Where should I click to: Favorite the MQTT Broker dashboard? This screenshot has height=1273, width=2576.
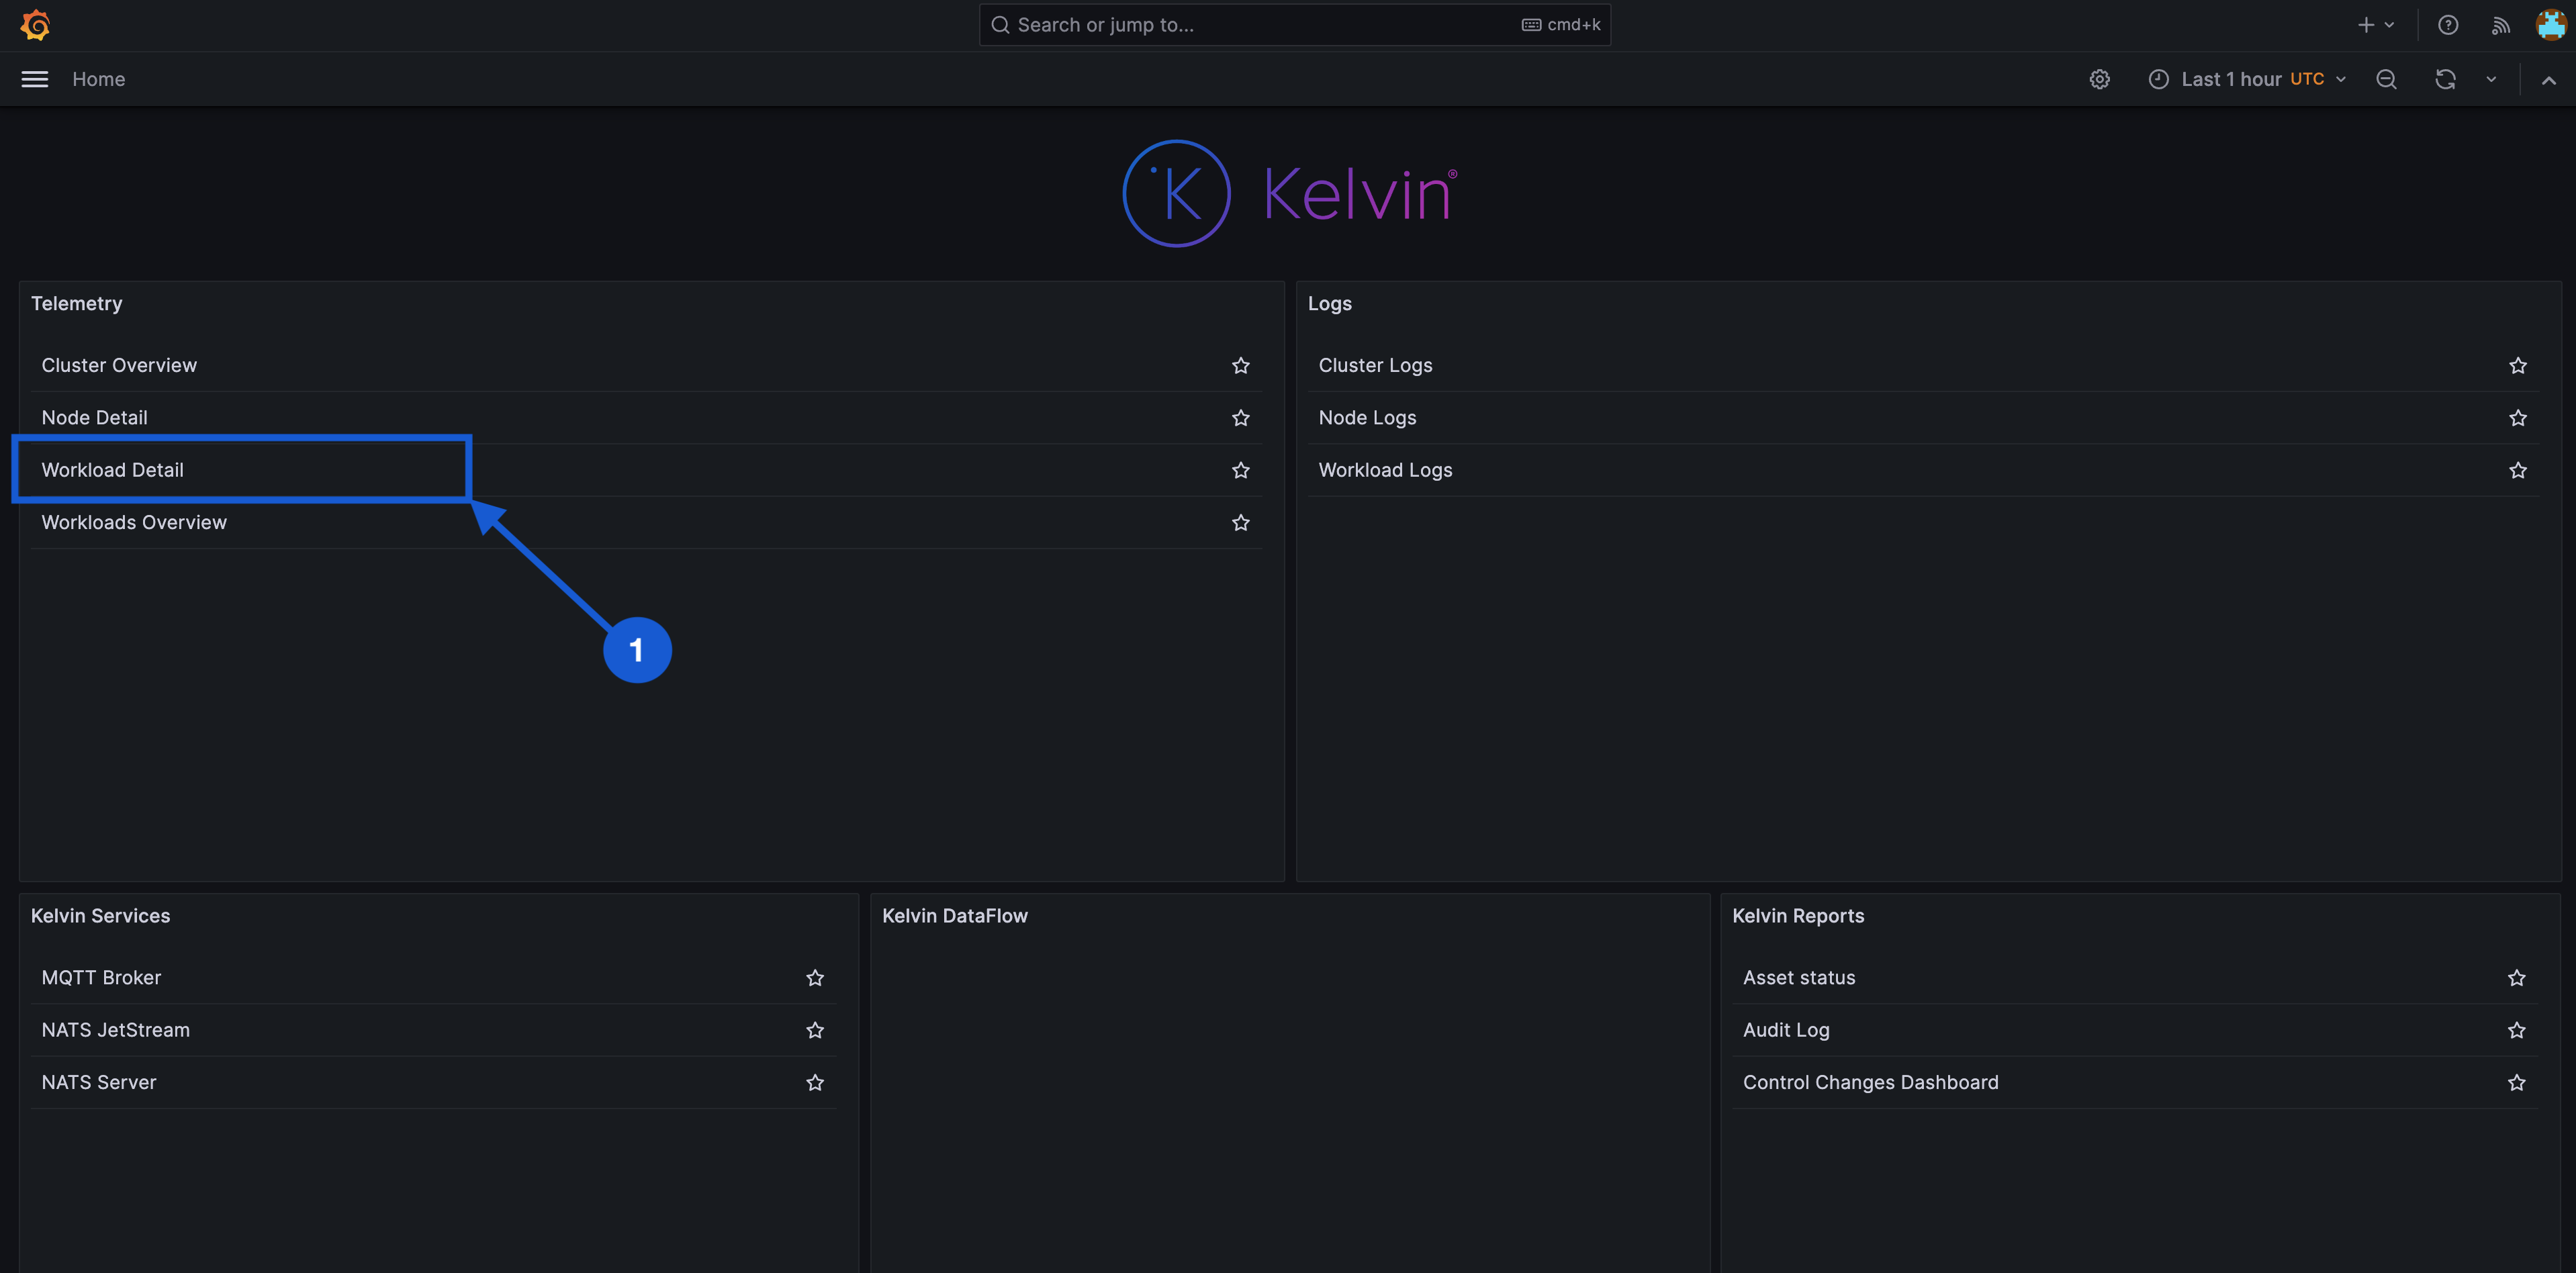click(x=815, y=978)
